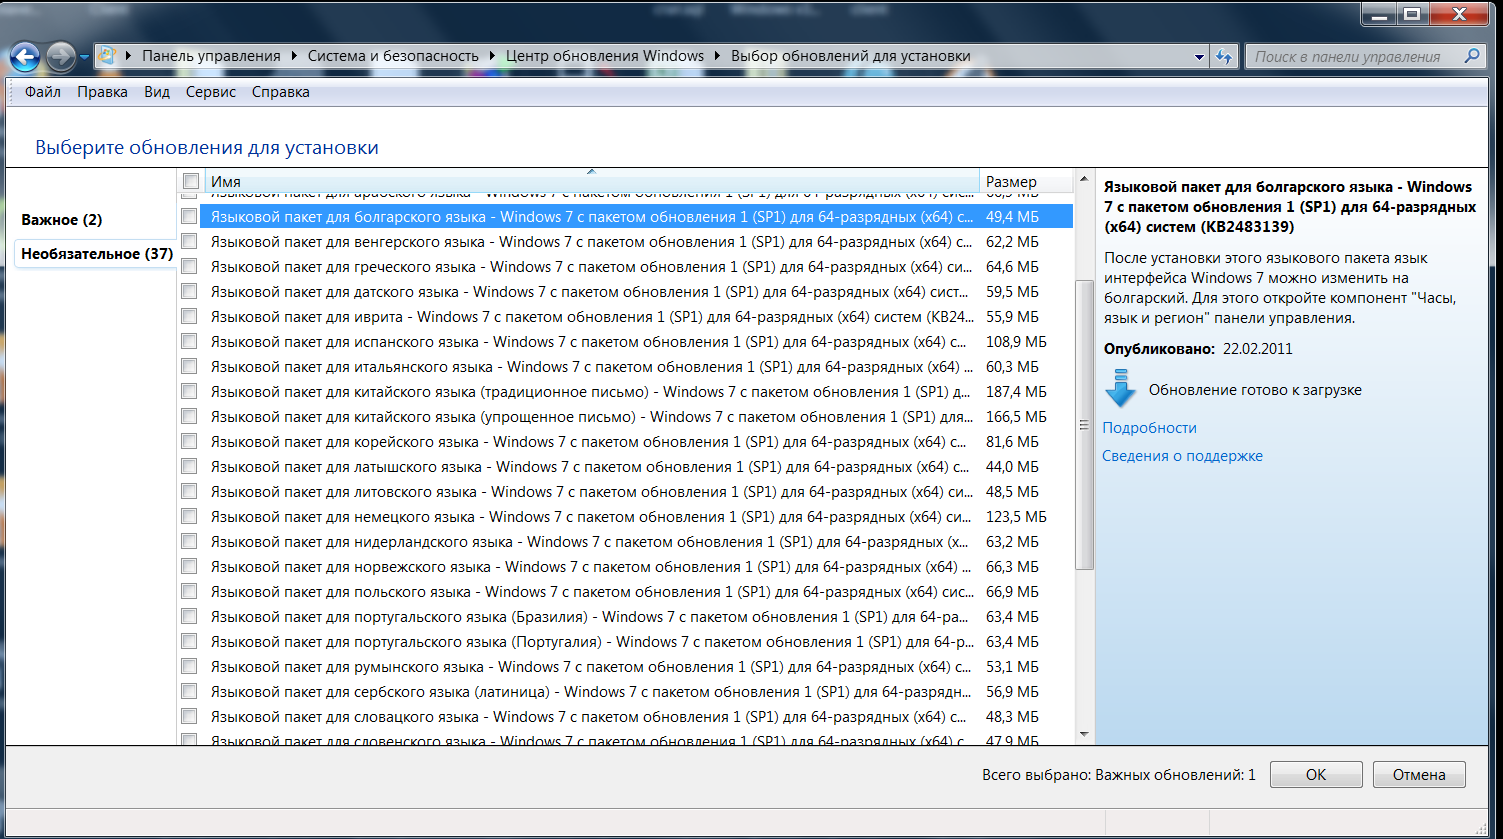This screenshot has width=1503, height=839.
Task: Click the search magnifier icon
Action: 1471,56
